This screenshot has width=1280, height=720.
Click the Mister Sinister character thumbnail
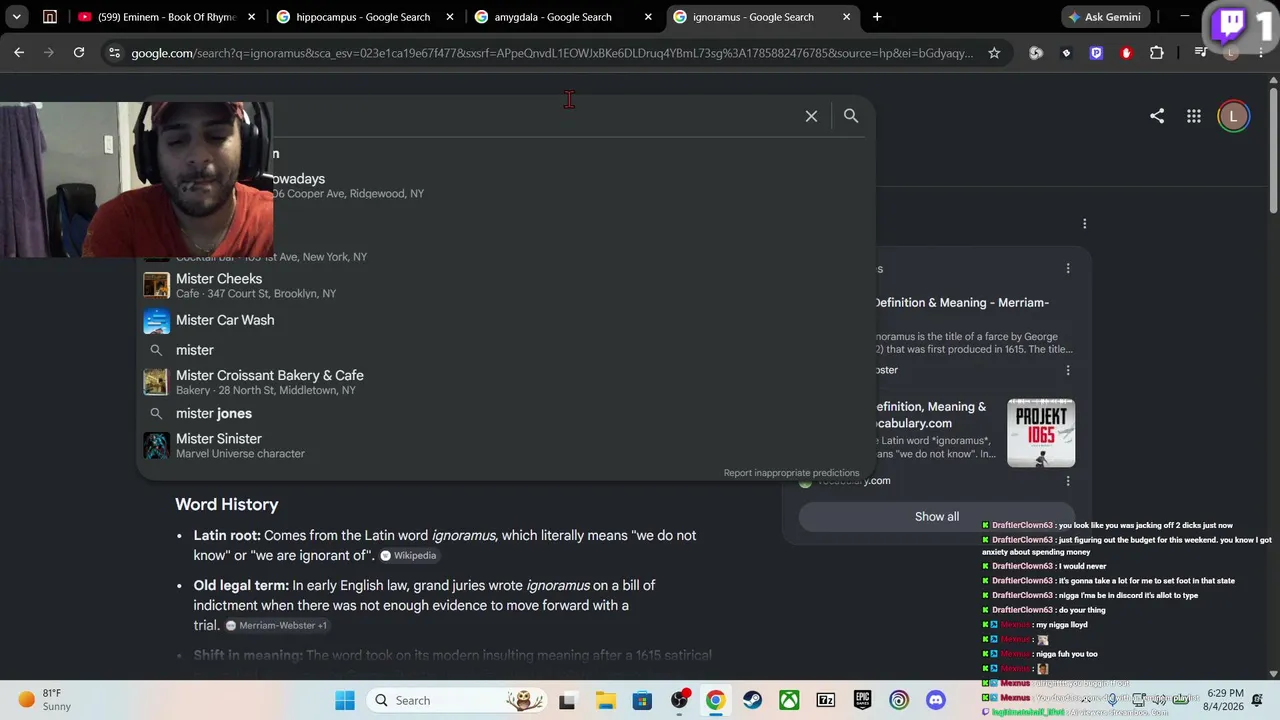(x=156, y=445)
